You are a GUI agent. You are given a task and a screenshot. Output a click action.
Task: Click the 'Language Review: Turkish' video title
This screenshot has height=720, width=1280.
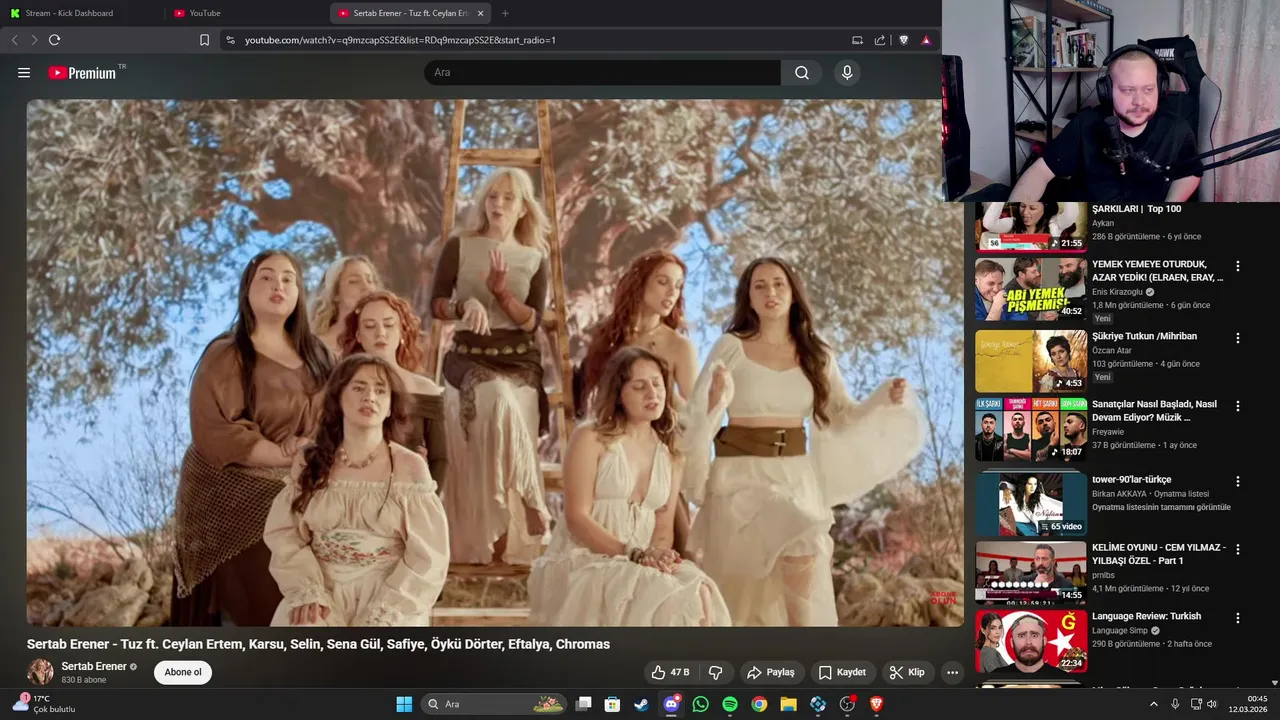[x=1146, y=616]
